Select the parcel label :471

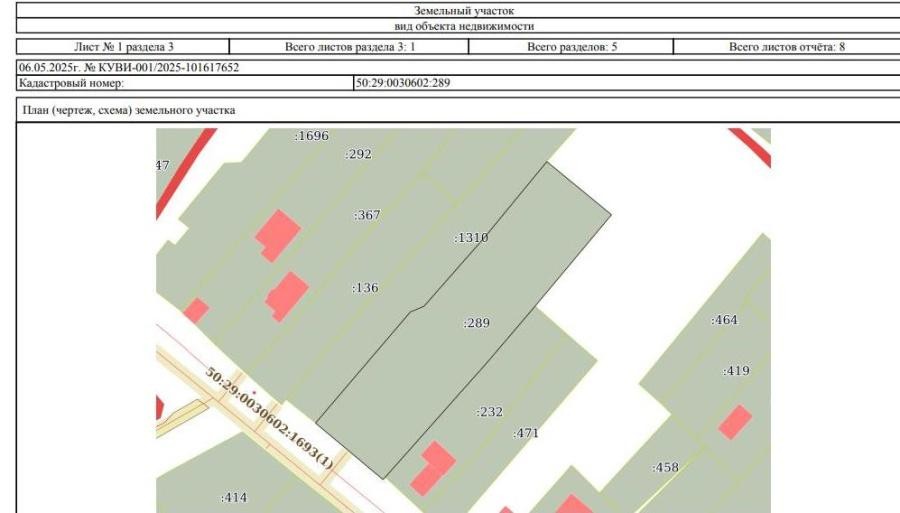click(526, 433)
